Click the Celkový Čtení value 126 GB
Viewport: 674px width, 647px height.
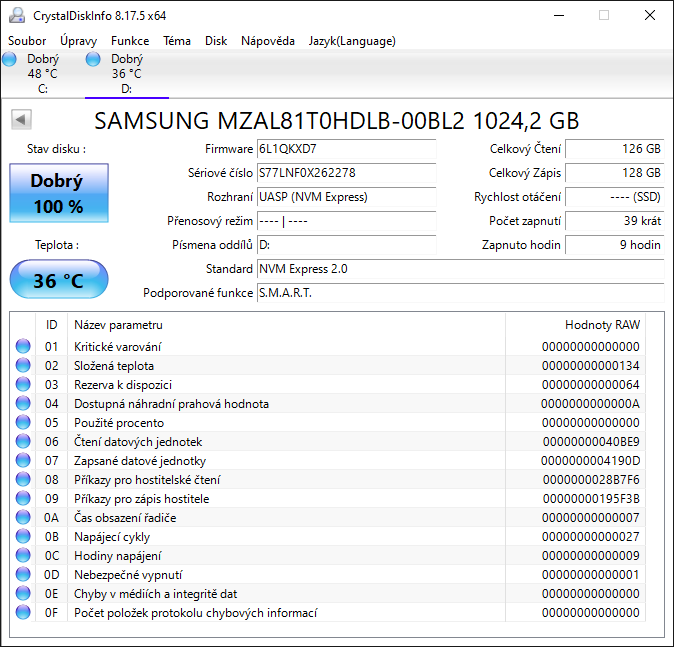click(615, 149)
